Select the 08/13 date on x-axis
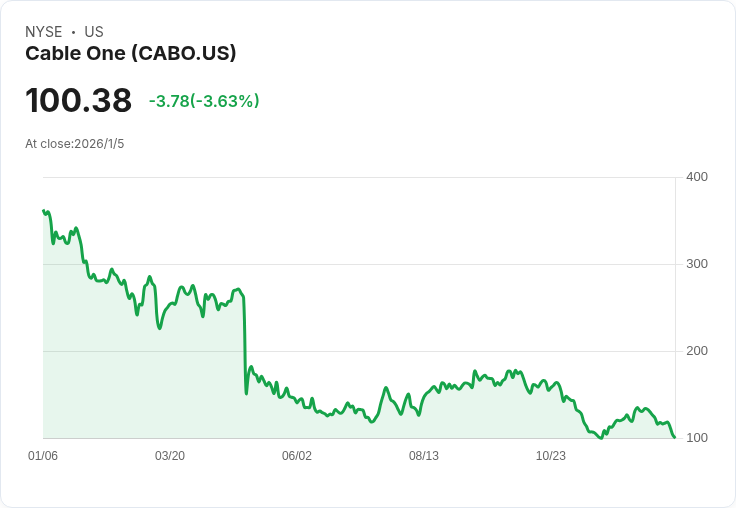 [424, 456]
